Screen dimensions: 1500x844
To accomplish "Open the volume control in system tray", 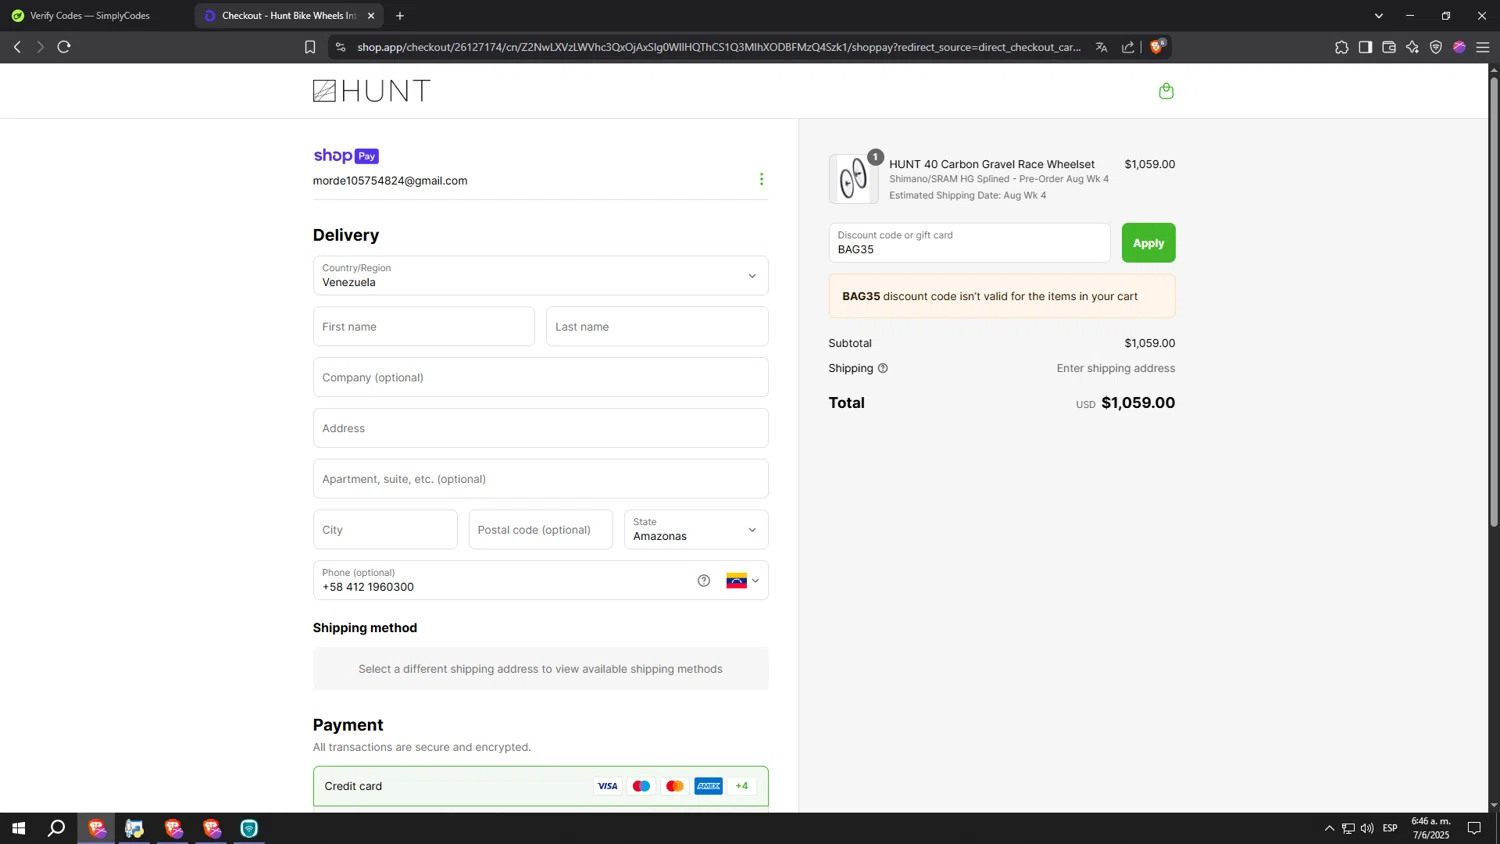I will [1367, 828].
